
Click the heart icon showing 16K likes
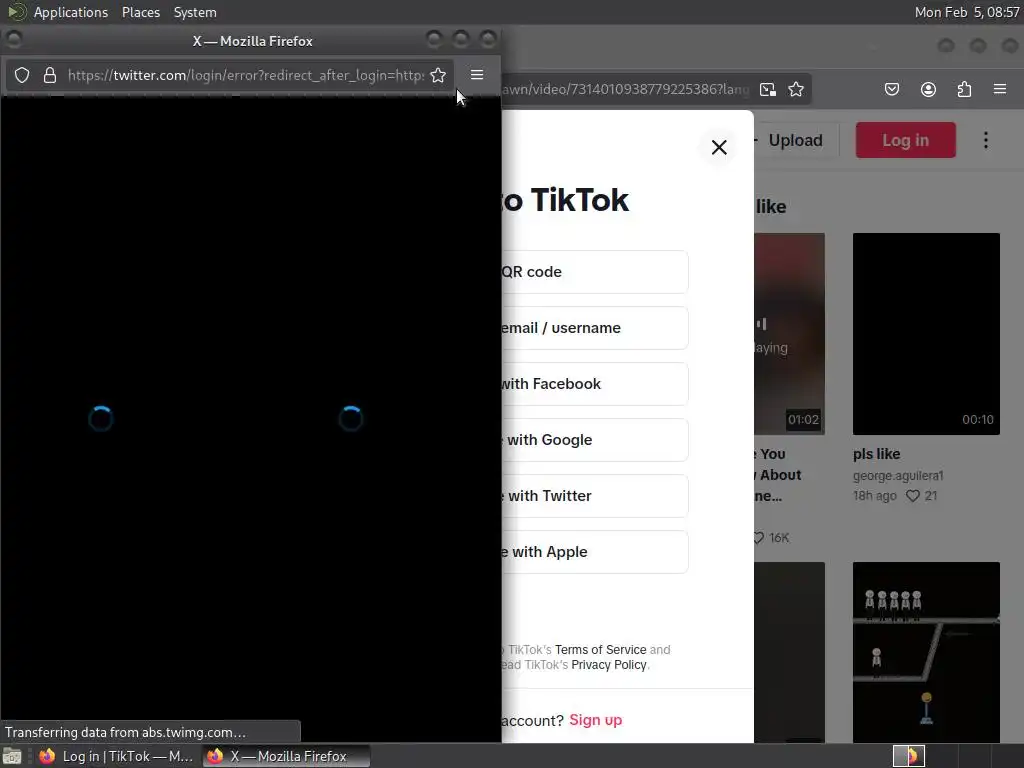tap(759, 537)
